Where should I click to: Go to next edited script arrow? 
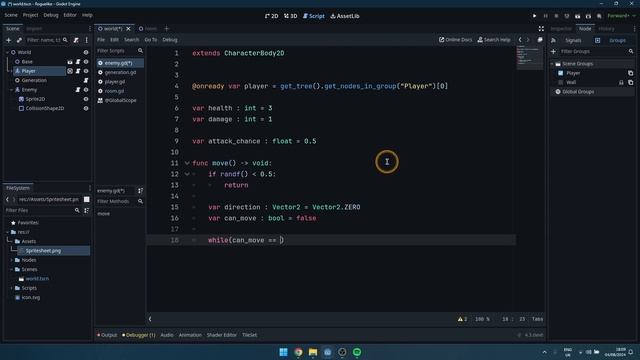pyautogui.click(x=528, y=40)
